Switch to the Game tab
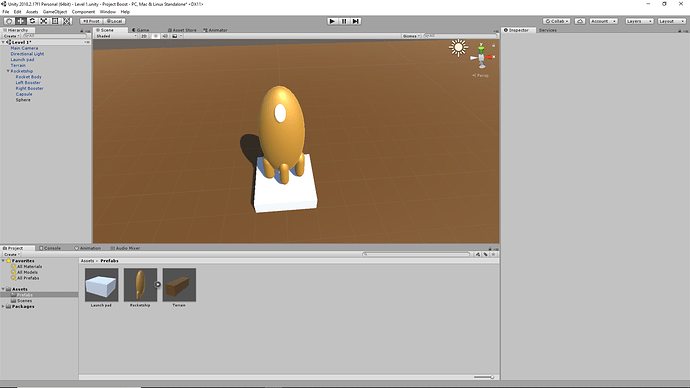Viewport: 690px width, 388px height. pyautogui.click(x=141, y=30)
